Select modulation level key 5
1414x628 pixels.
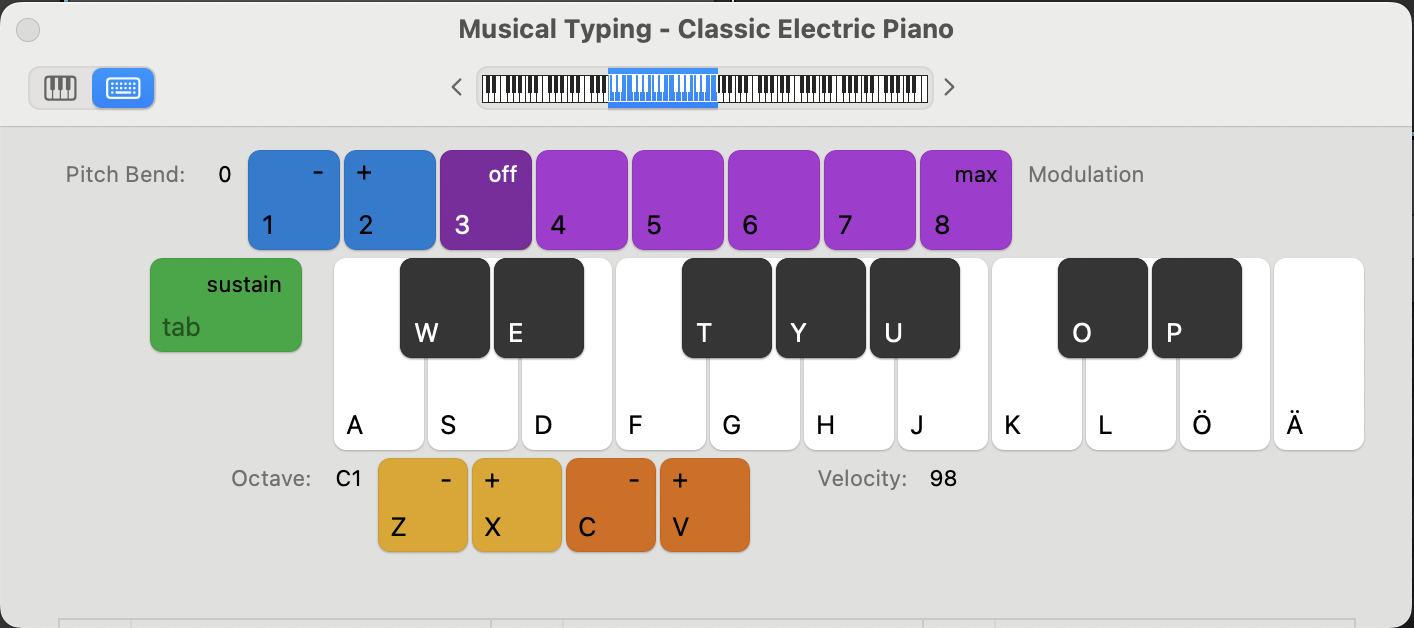677,199
